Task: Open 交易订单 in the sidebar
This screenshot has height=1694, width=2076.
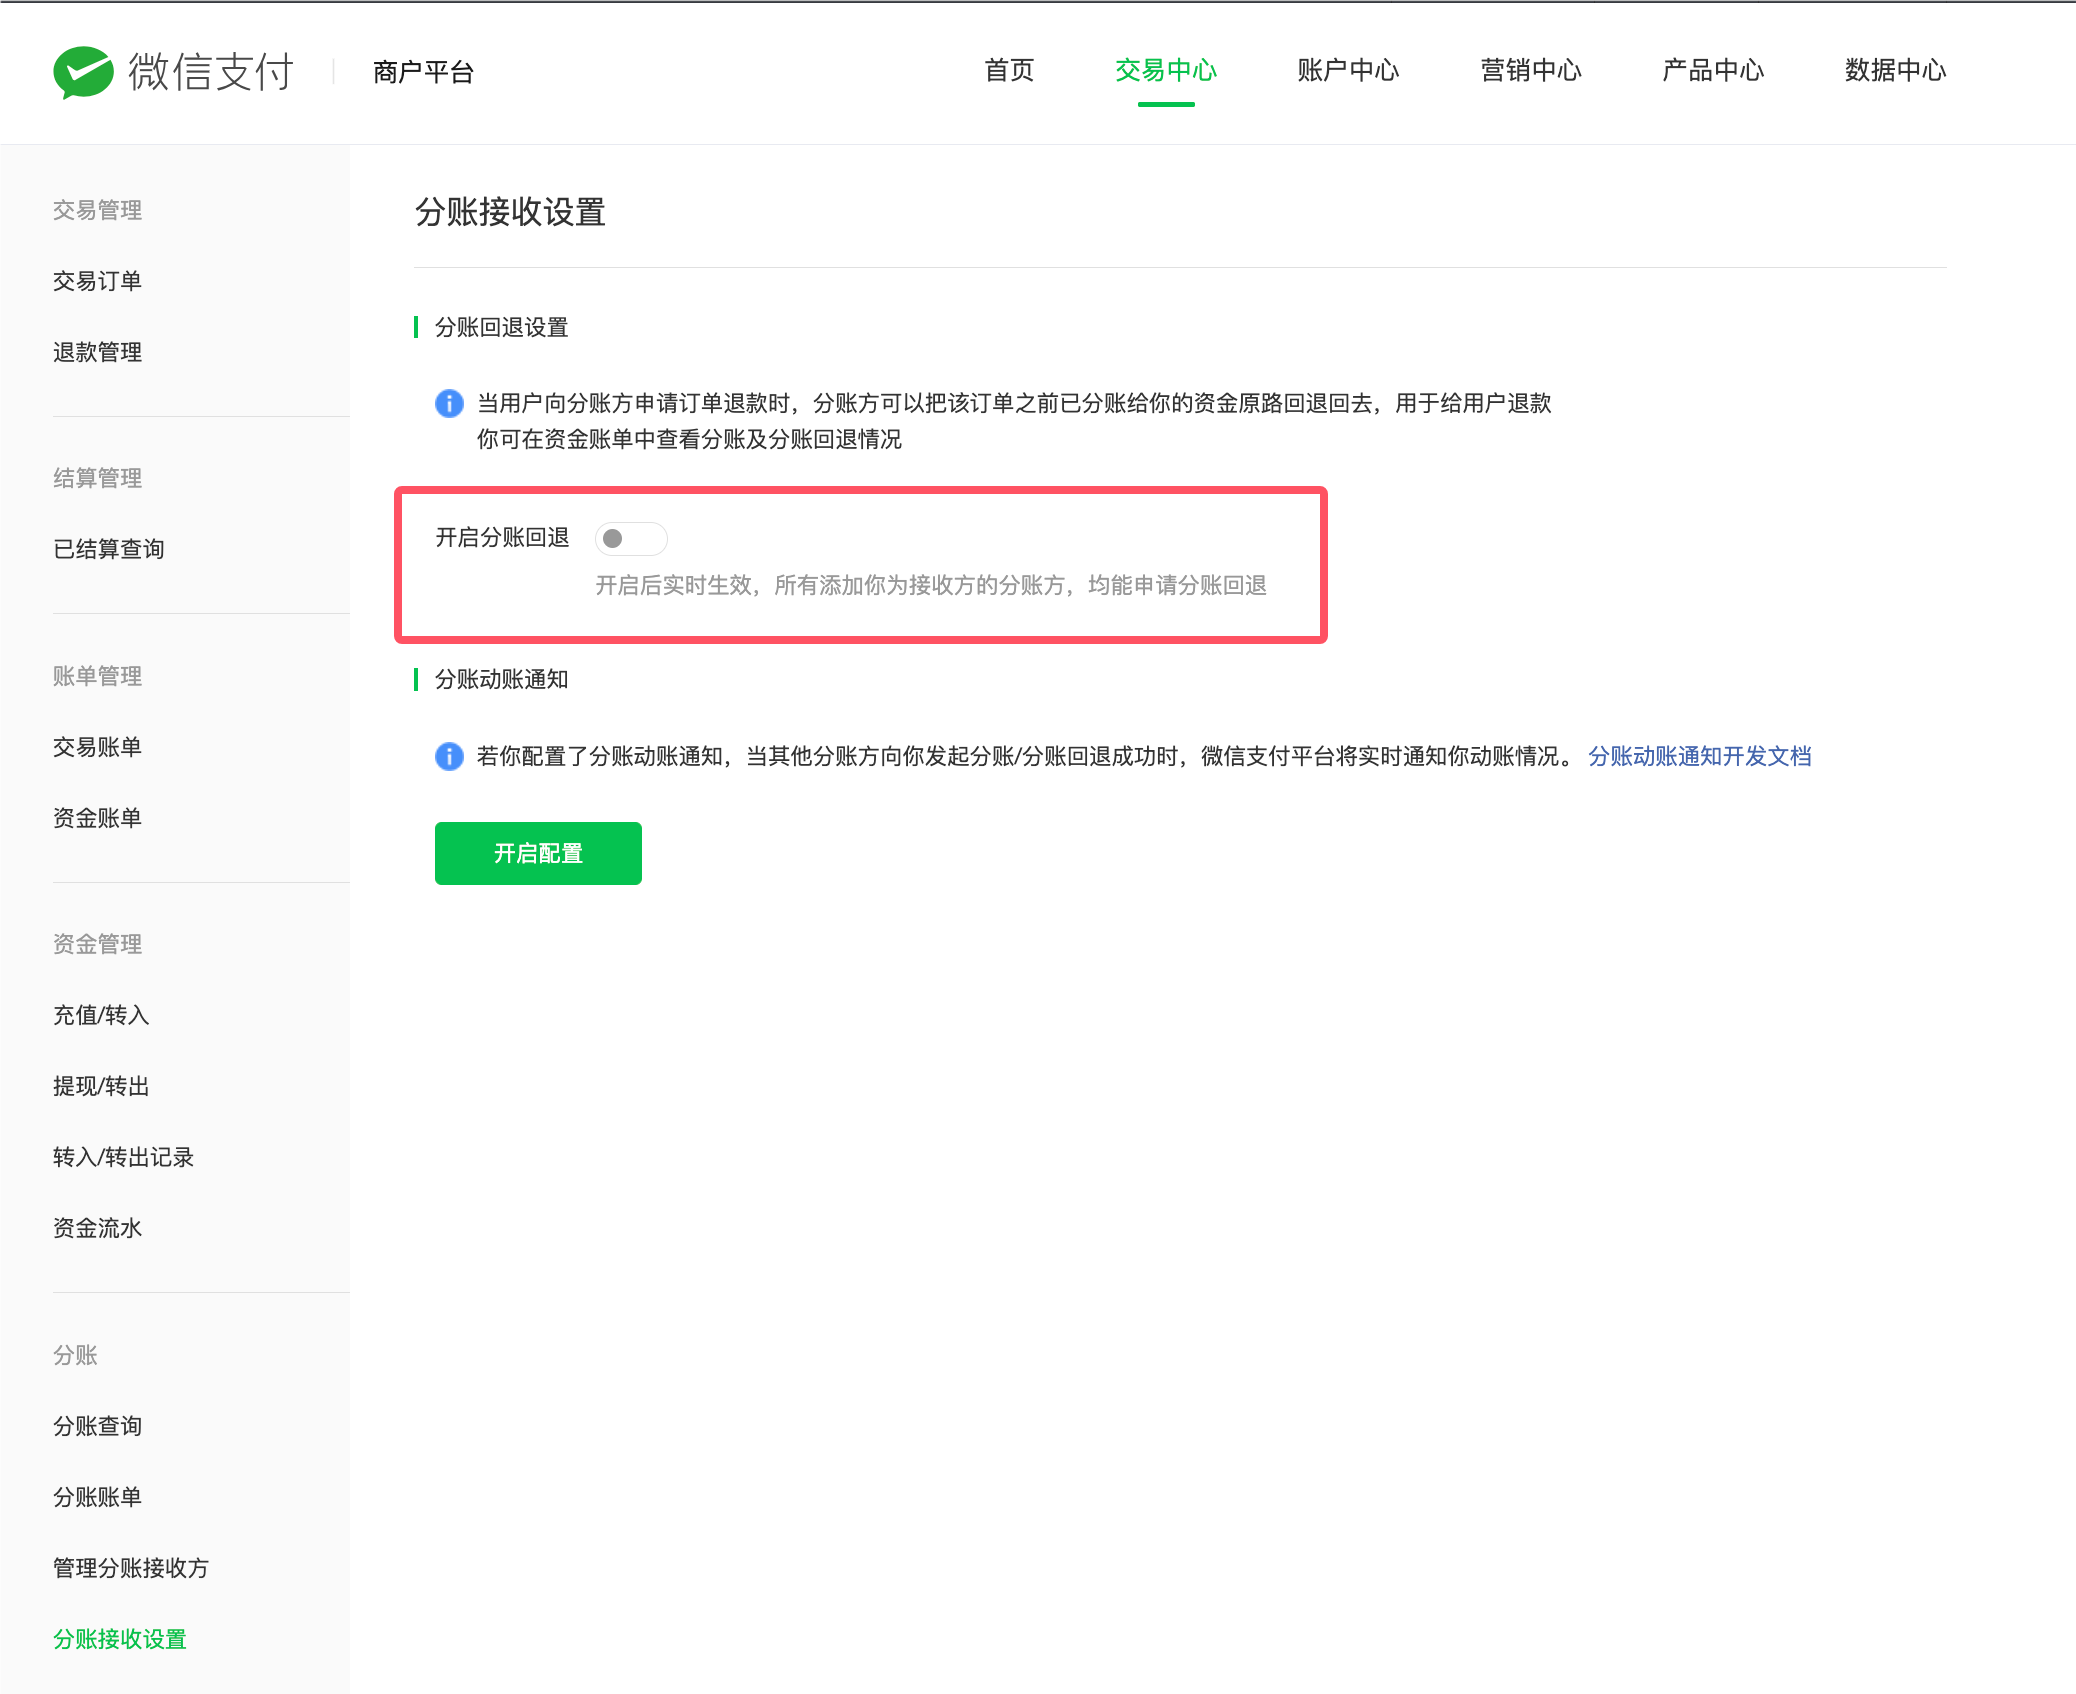Action: tap(97, 281)
